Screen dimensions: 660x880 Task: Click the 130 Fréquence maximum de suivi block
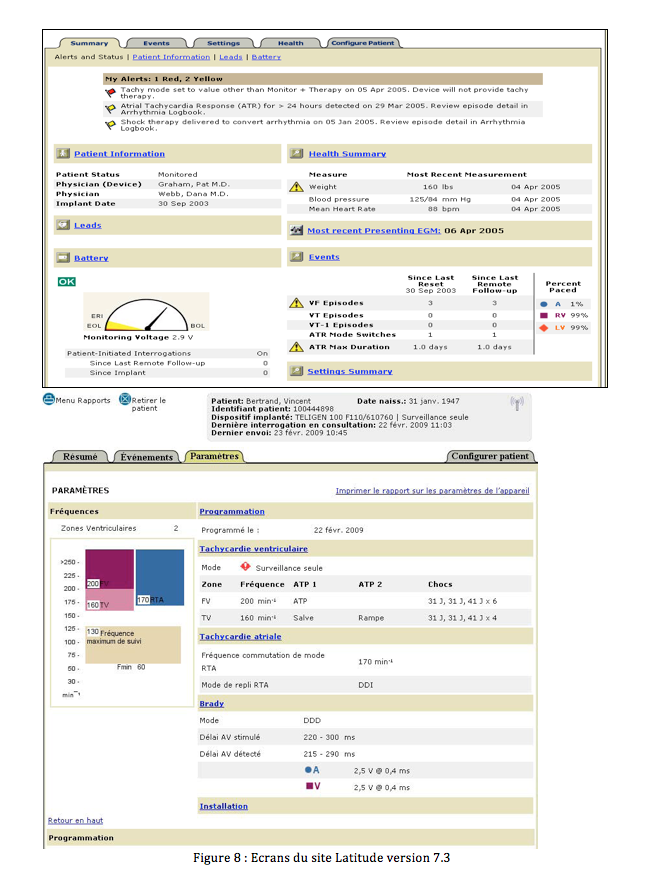pyautogui.click(x=133, y=645)
